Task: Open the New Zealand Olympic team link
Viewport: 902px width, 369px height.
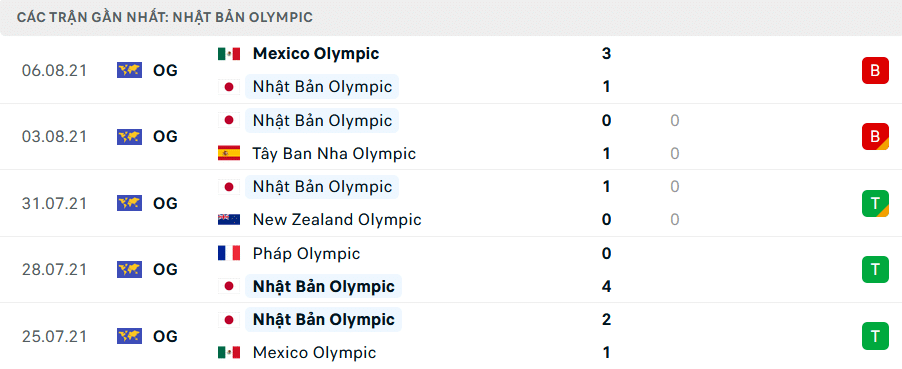Action: coord(337,220)
